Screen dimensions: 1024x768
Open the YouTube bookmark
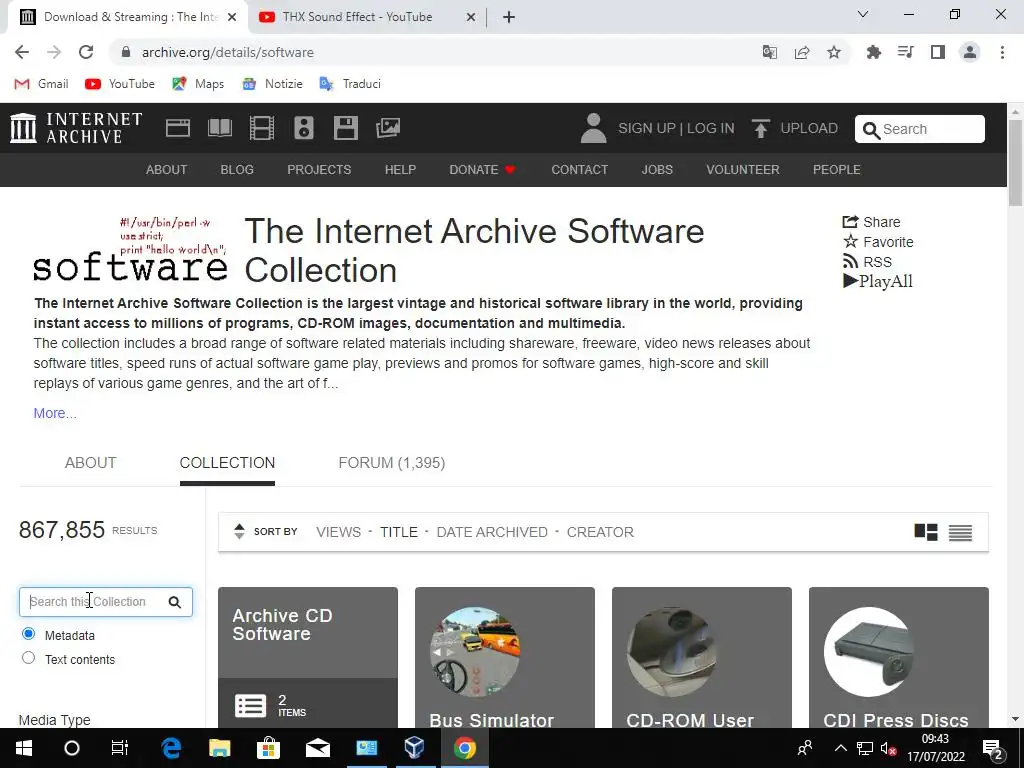click(120, 84)
